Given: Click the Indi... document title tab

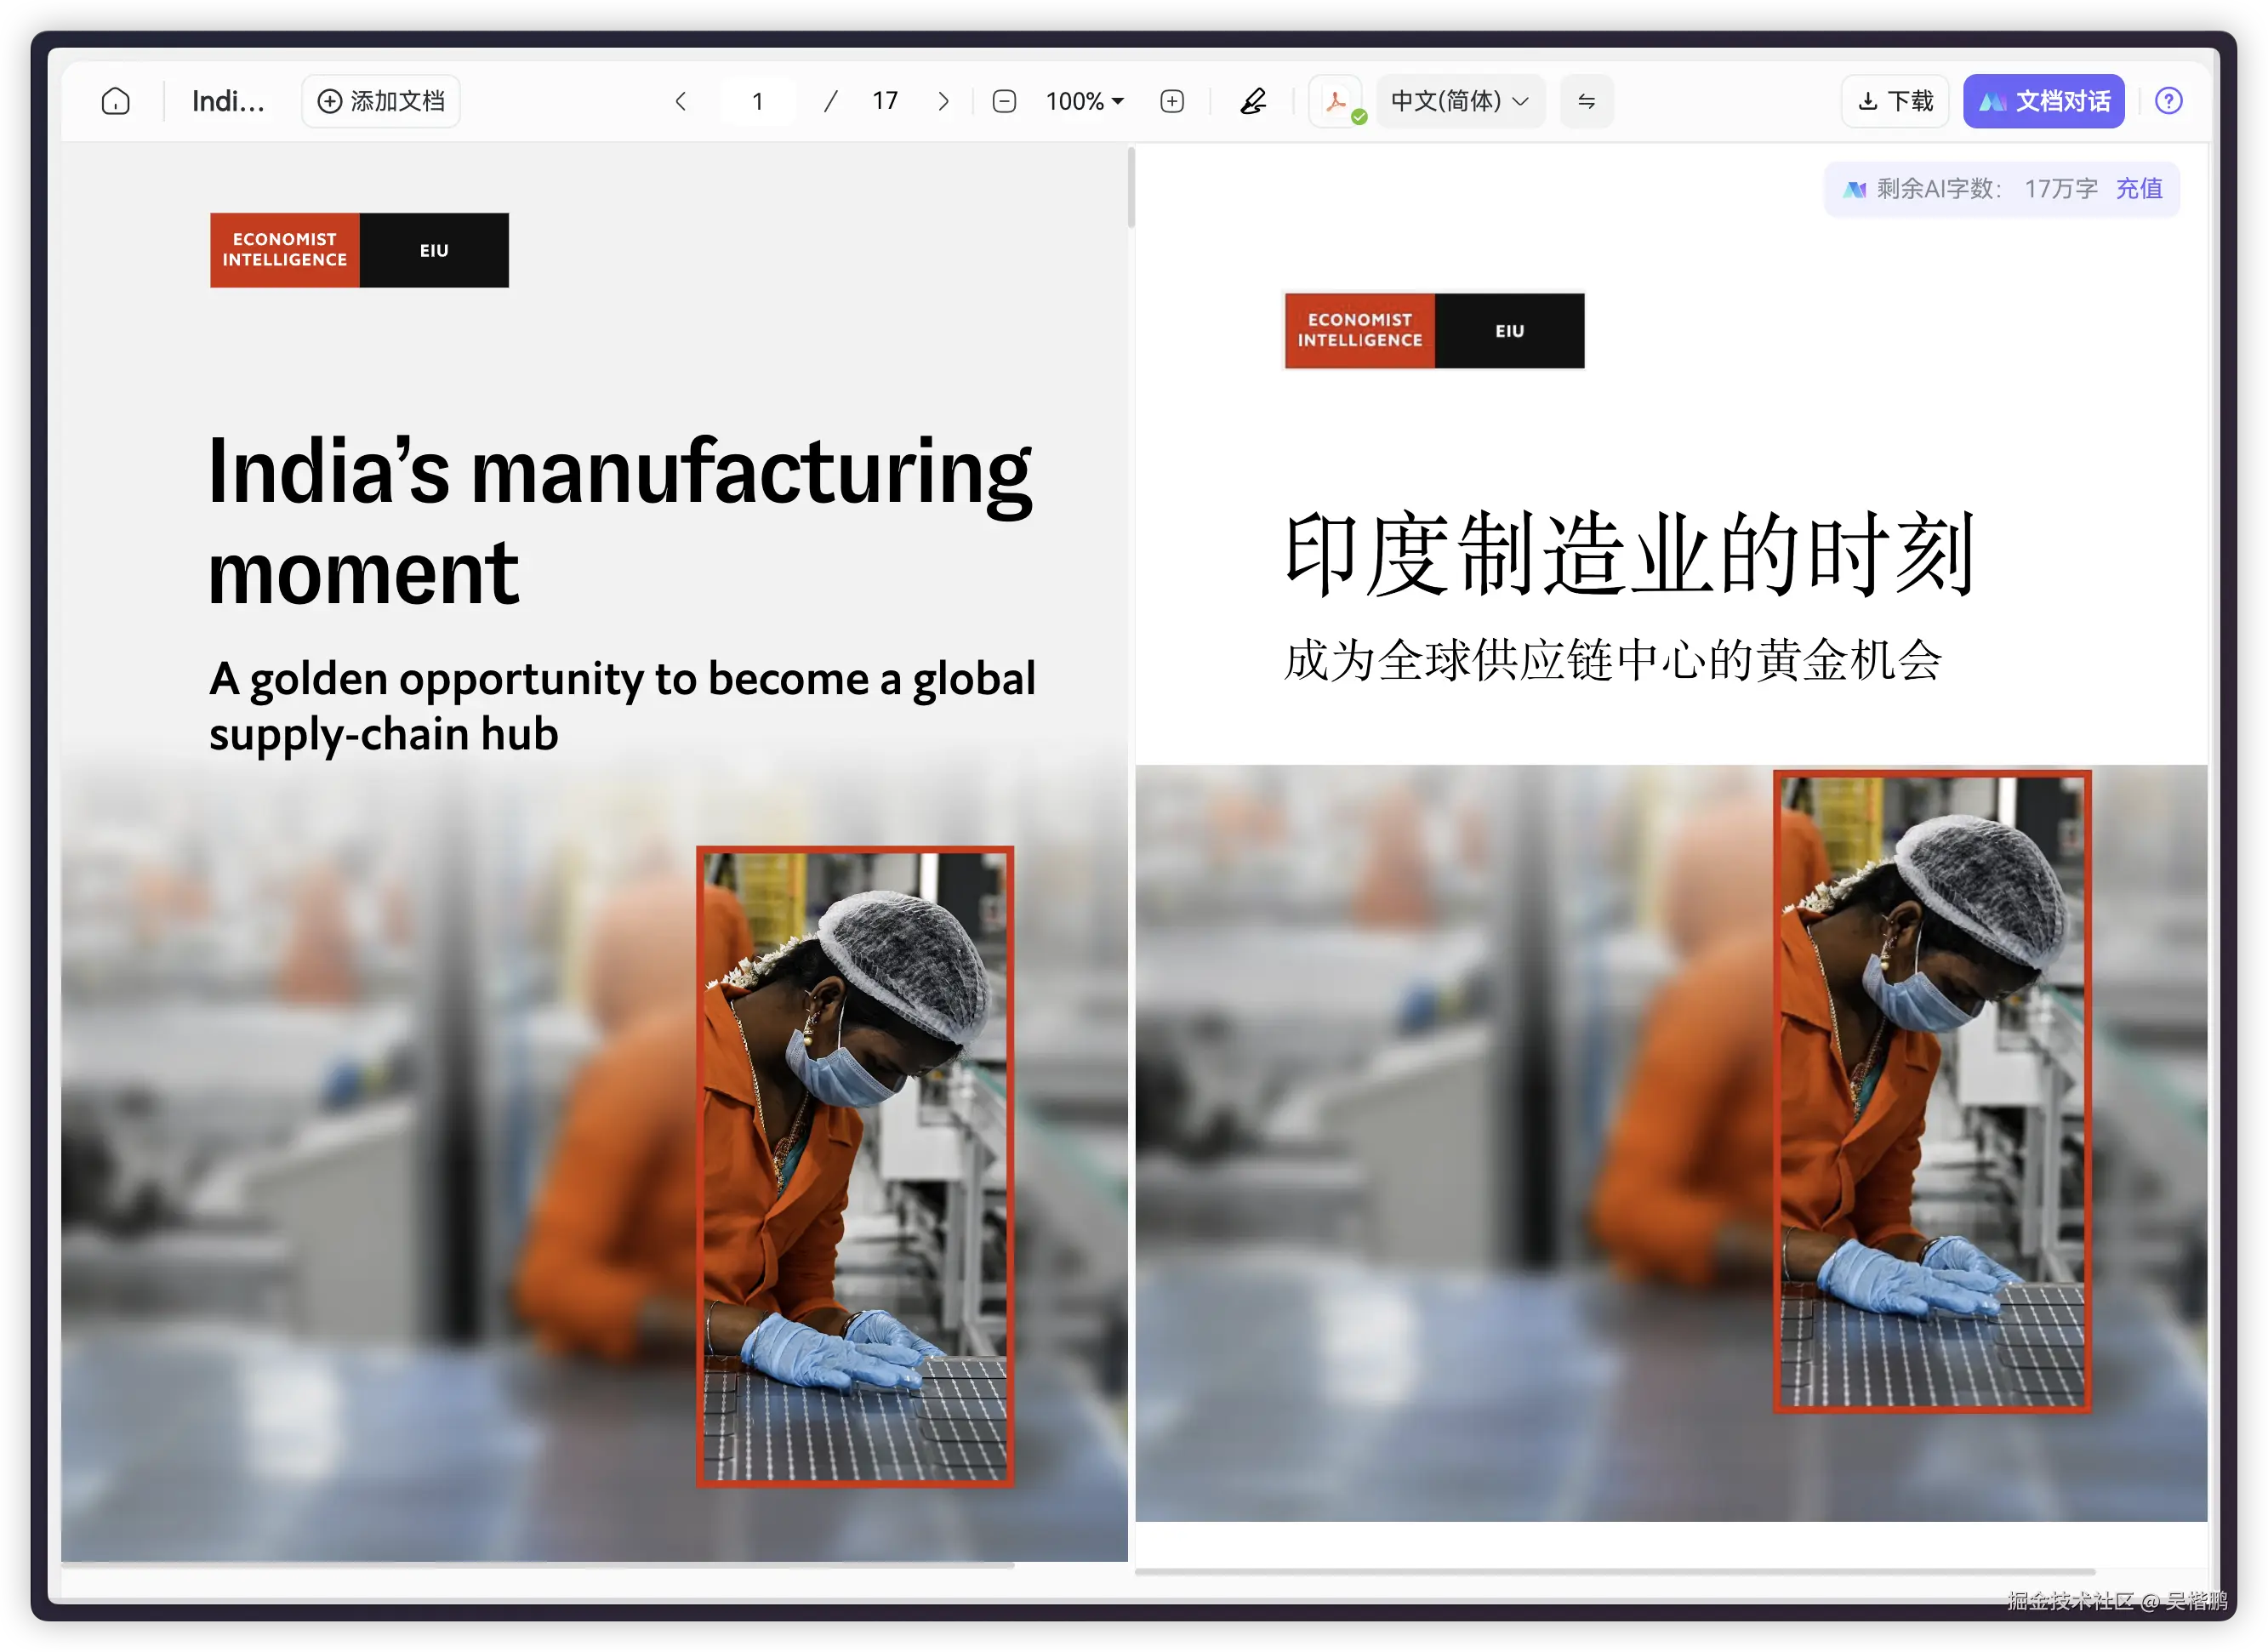Looking at the screenshot, I should click(228, 101).
